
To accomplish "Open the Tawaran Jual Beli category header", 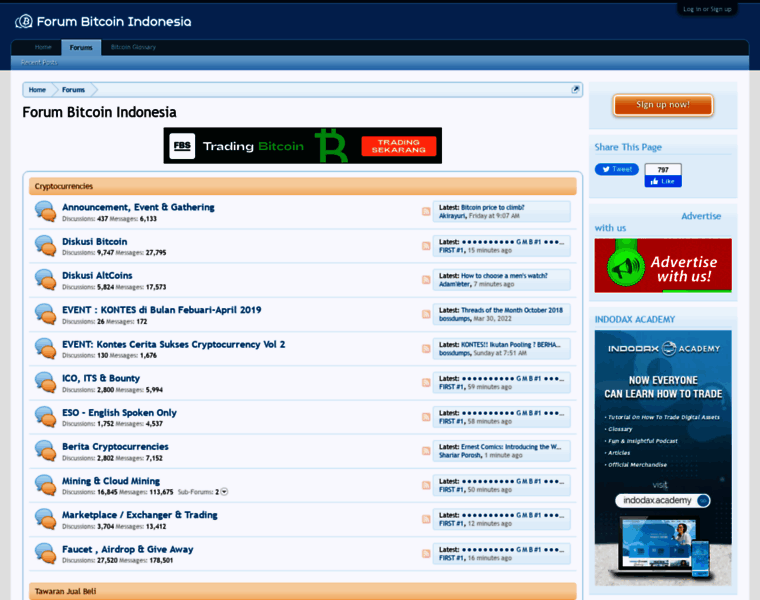I will [x=65, y=591].
